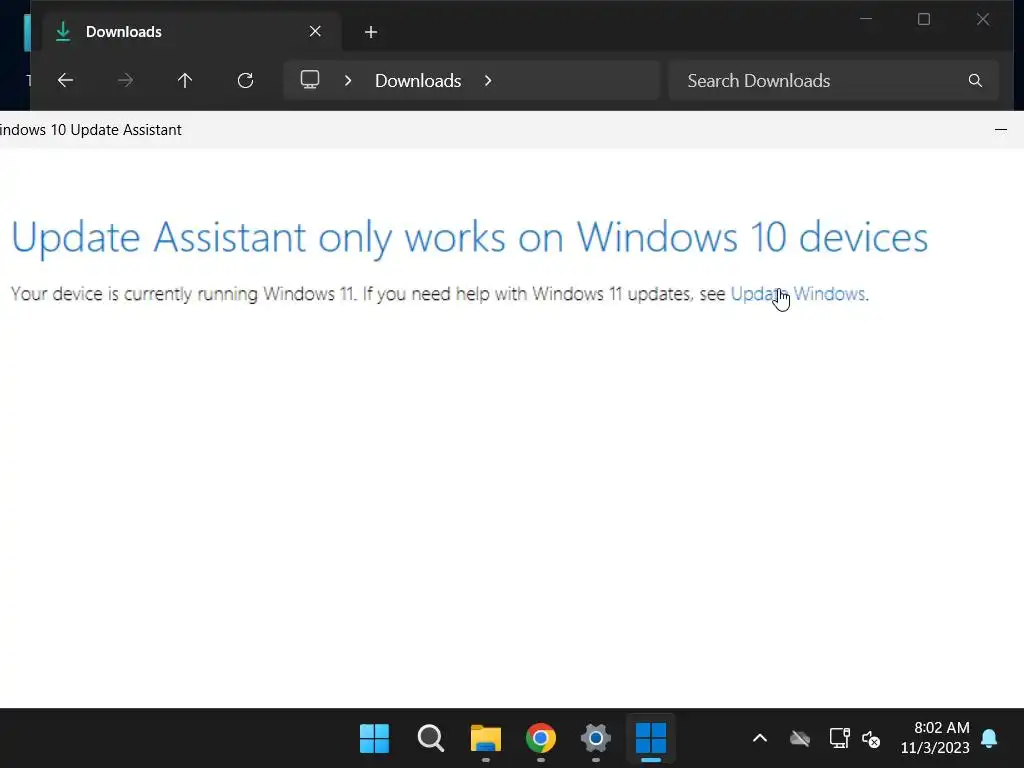Image resolution: width=1024 pixels, height=768 pixels.
Task: Click the OneDrive cloud tray icon
Action: (800, 739)
